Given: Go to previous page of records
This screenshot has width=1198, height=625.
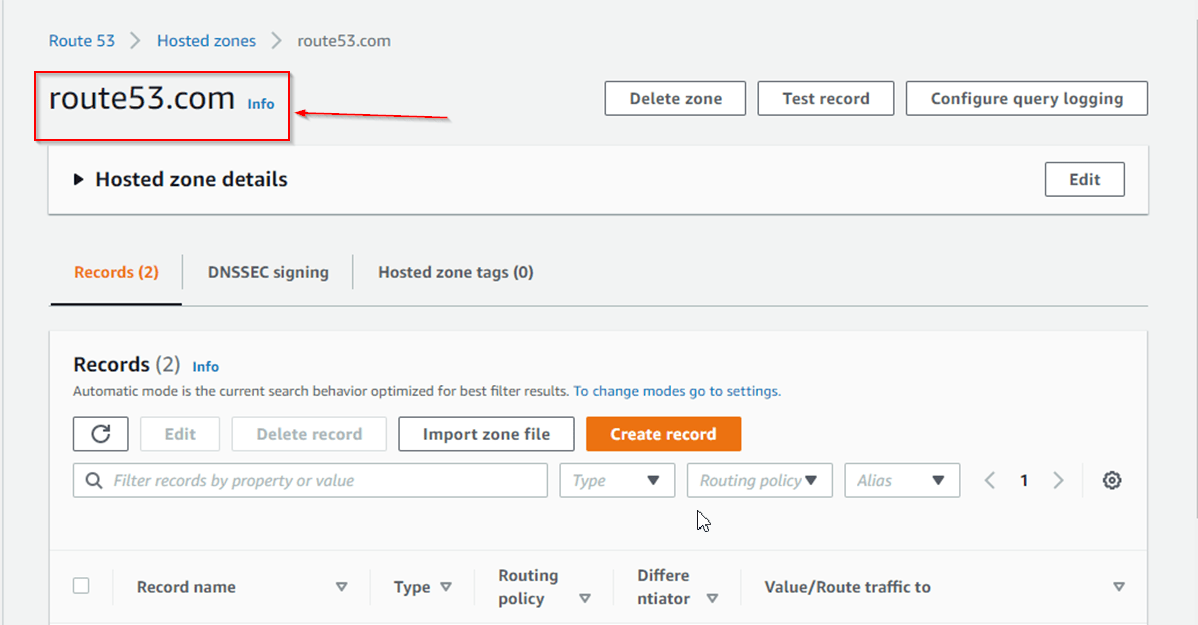Looking at the screenshot, I should pos(990,481).
